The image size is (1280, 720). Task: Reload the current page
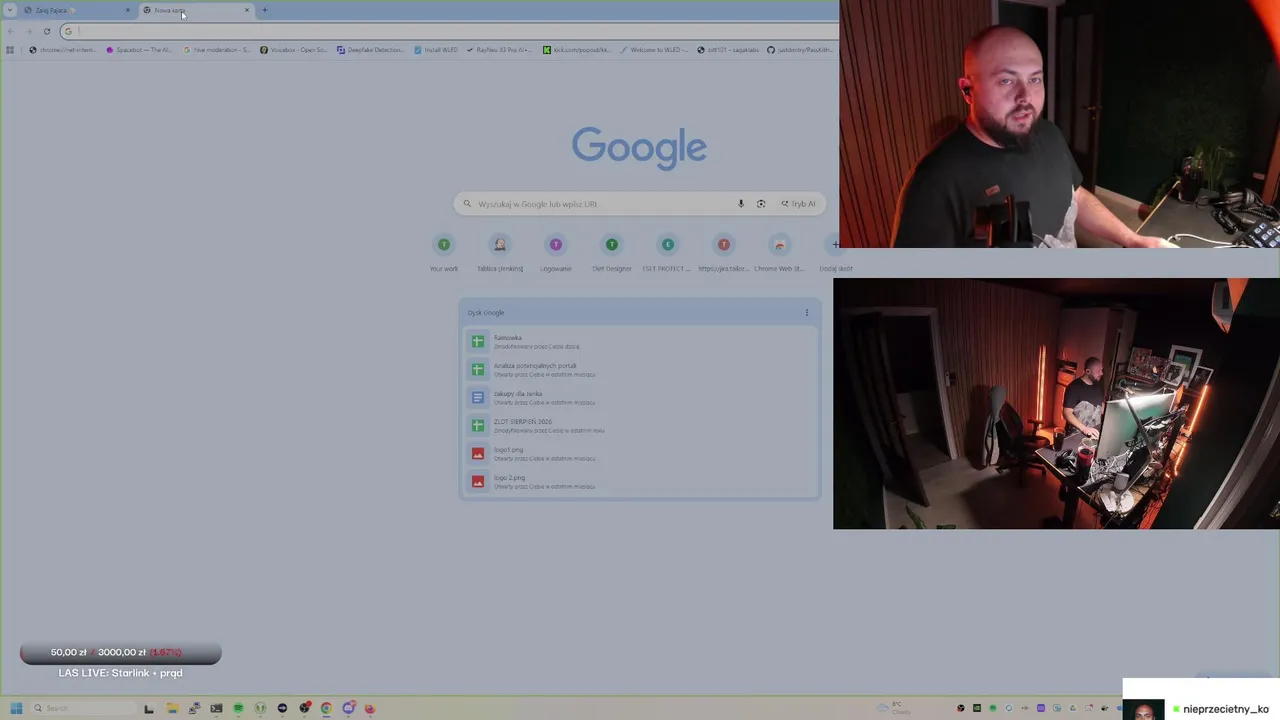pos(46,31)
